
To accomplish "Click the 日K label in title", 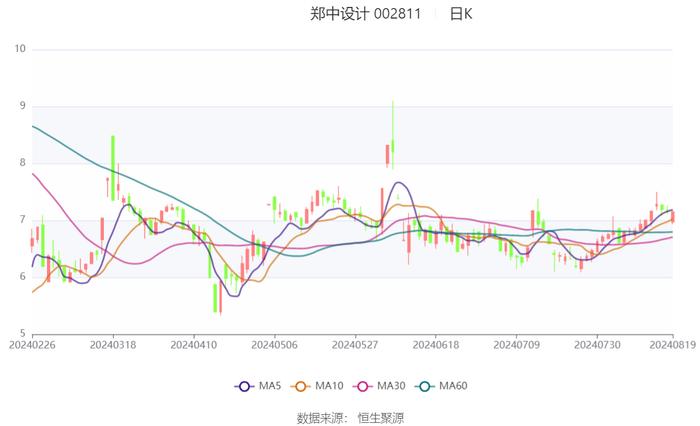I will coord(461,14).
